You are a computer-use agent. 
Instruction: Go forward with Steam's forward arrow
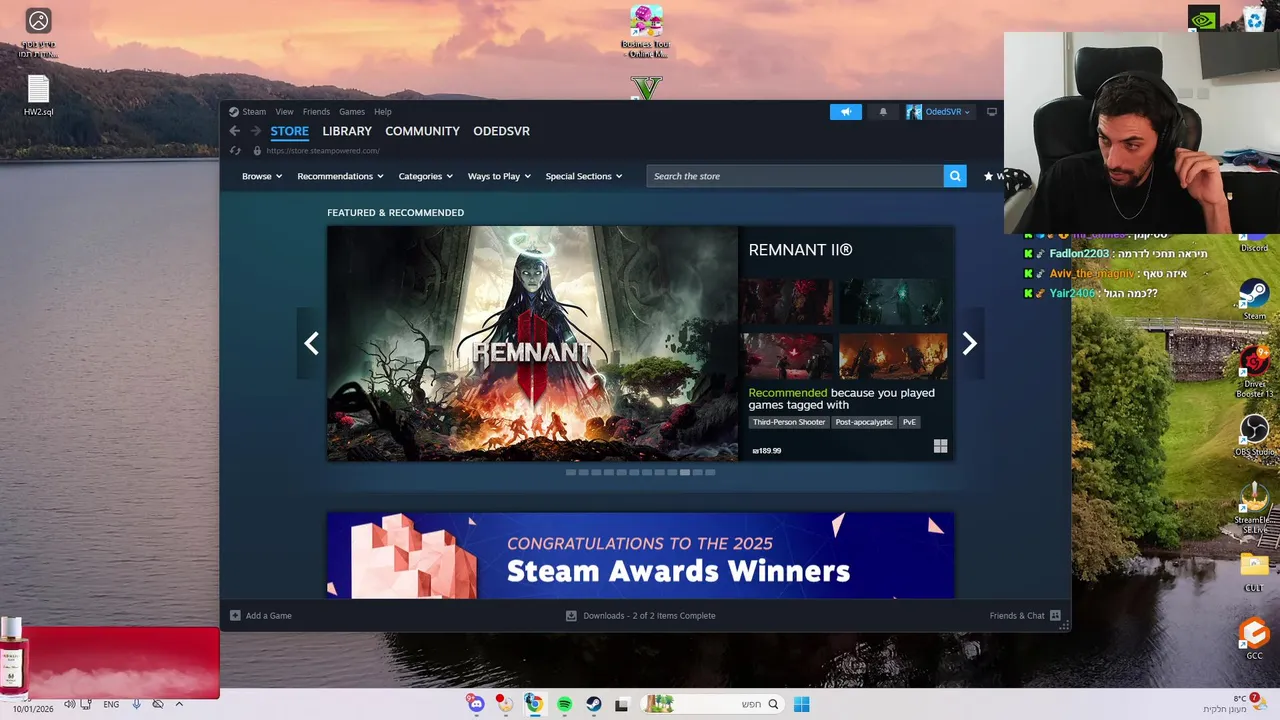point(255,131)
